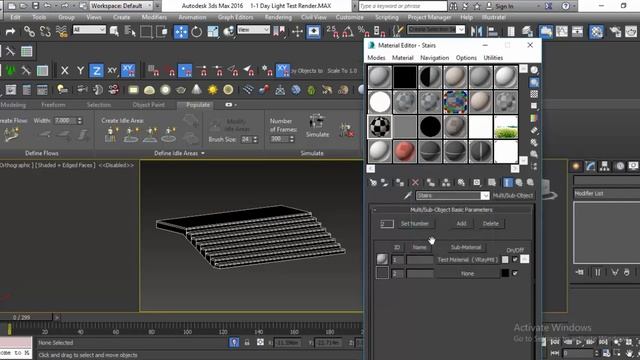Click the None sub-material button
This screenshot has width=640, height=360.
click(x=468, y=273)
